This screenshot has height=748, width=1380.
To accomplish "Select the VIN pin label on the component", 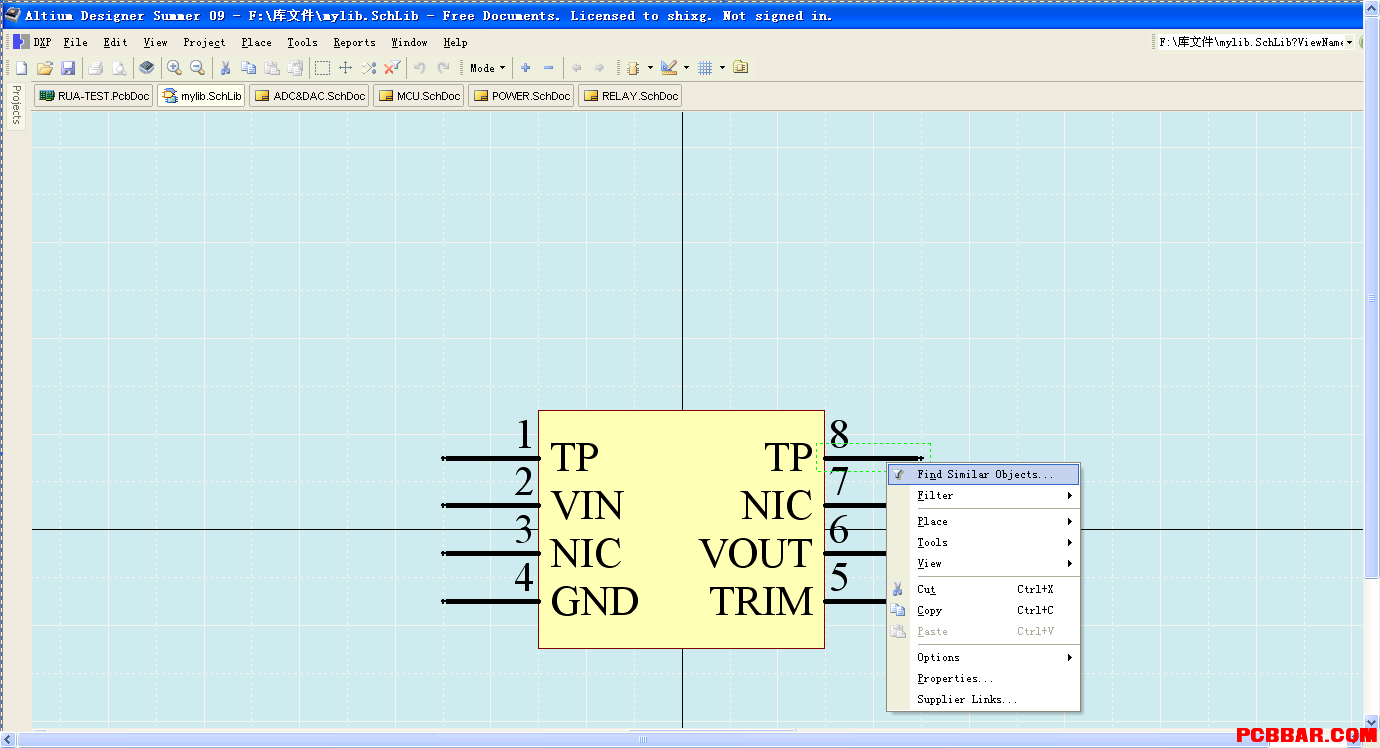I will click(x=587, y=506).
